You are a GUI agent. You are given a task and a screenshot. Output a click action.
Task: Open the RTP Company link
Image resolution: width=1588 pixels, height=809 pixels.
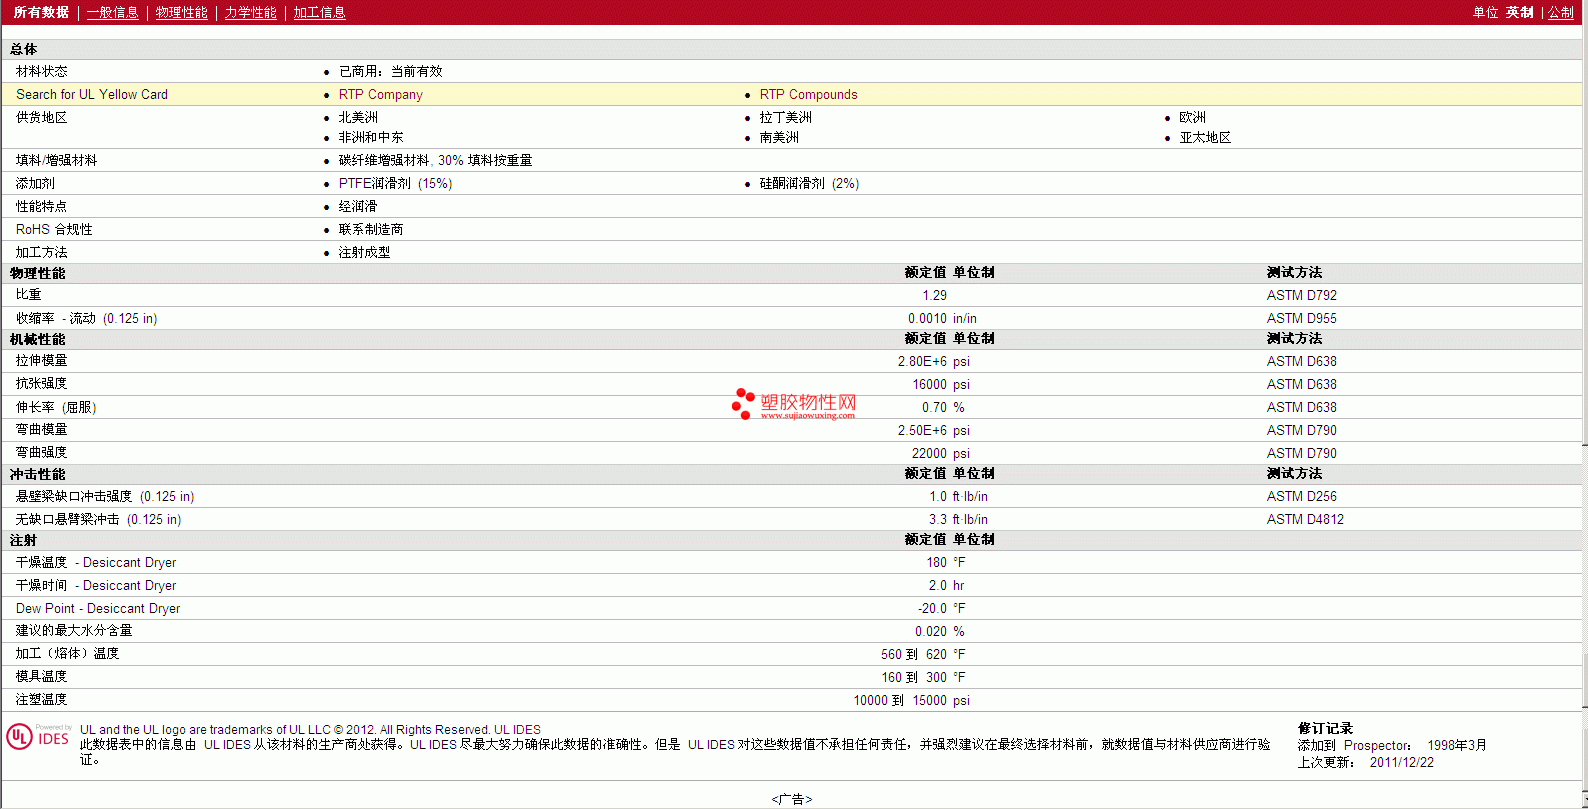pos(380,94)
